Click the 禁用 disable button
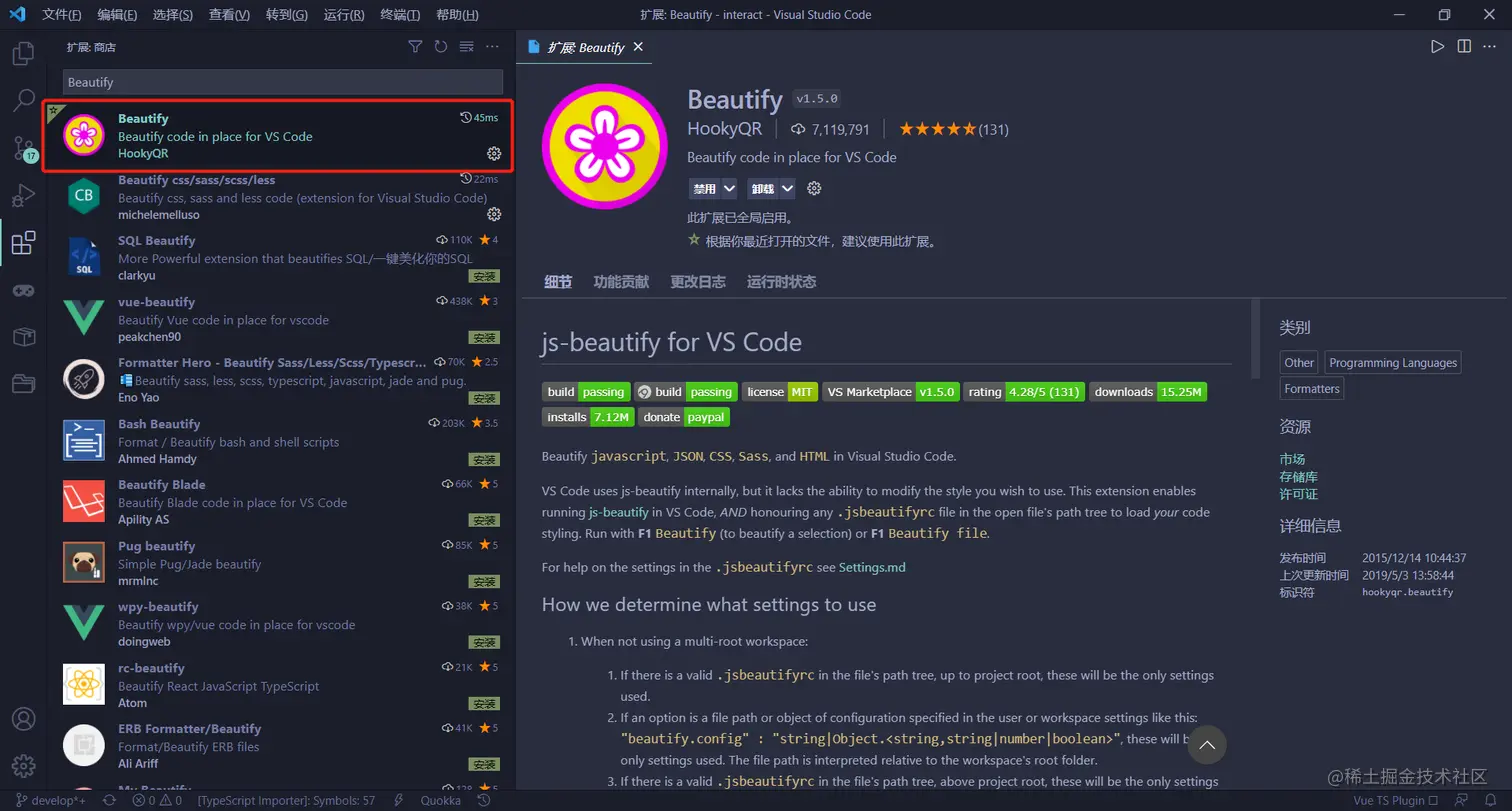Screen dimensions: 1512x811 click(x=704, y=188)
